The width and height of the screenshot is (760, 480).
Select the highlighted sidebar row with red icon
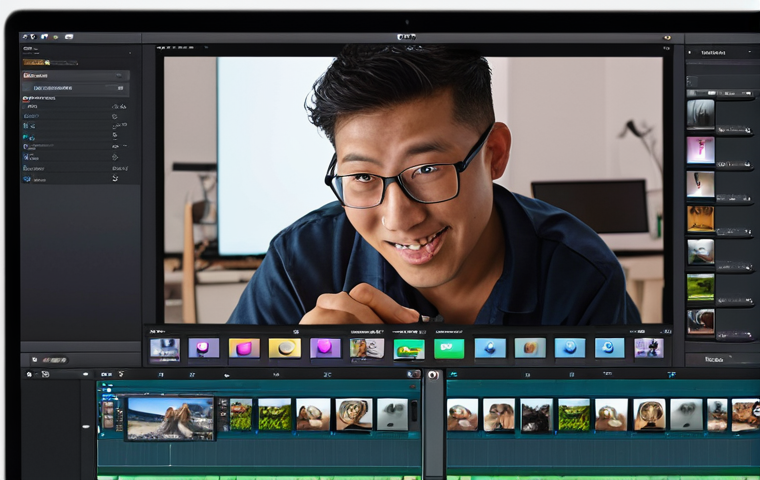[x=76, y=75]
